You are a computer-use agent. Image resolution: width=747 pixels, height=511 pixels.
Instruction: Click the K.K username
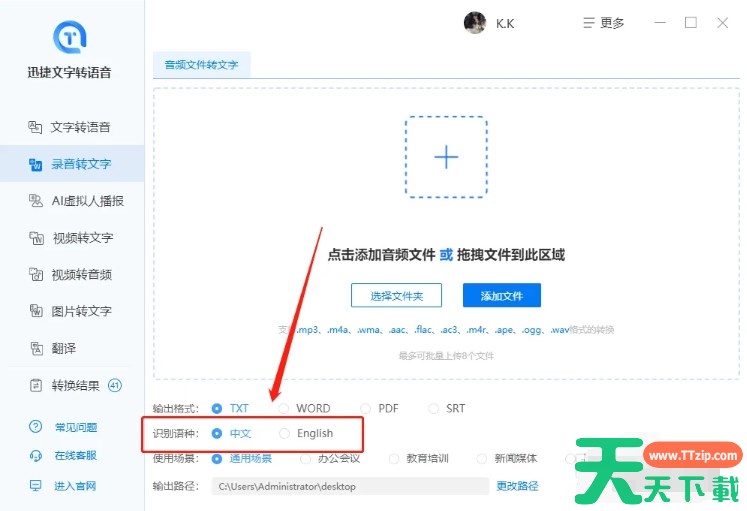[x=505, y=23]
